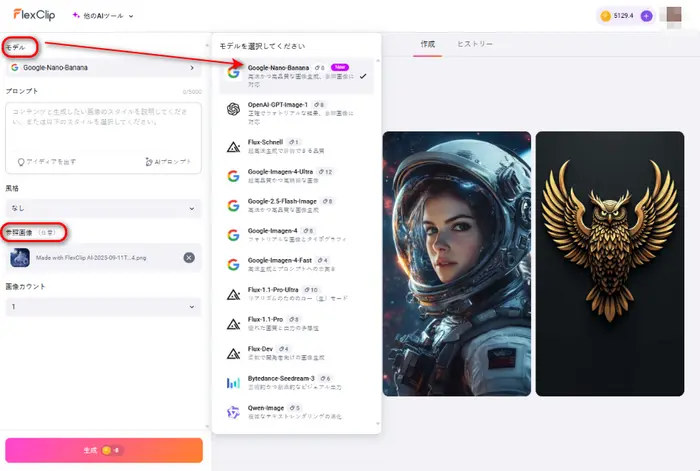The height and width of the screenshot is (471, 700).
Task: Click the Flux-1.1-Pro logo icon
Action: pos(233,324)
